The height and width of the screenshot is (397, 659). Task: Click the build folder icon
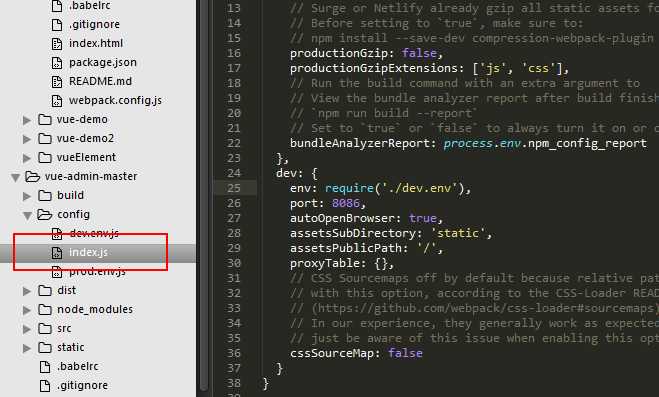pyautogui.click(x=45, y=195)
